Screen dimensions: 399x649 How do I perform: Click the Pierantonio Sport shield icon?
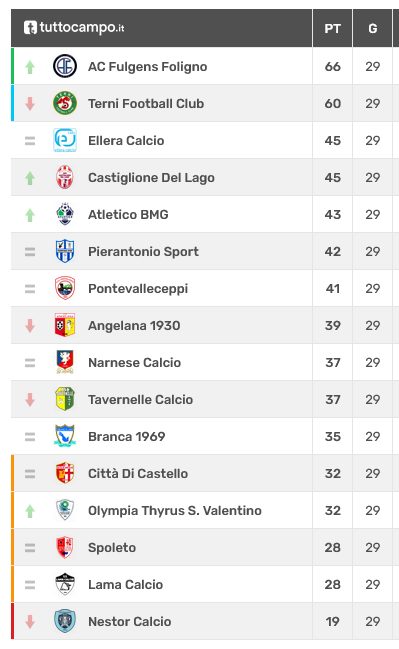pyautogui.click(x=65, y=251)
